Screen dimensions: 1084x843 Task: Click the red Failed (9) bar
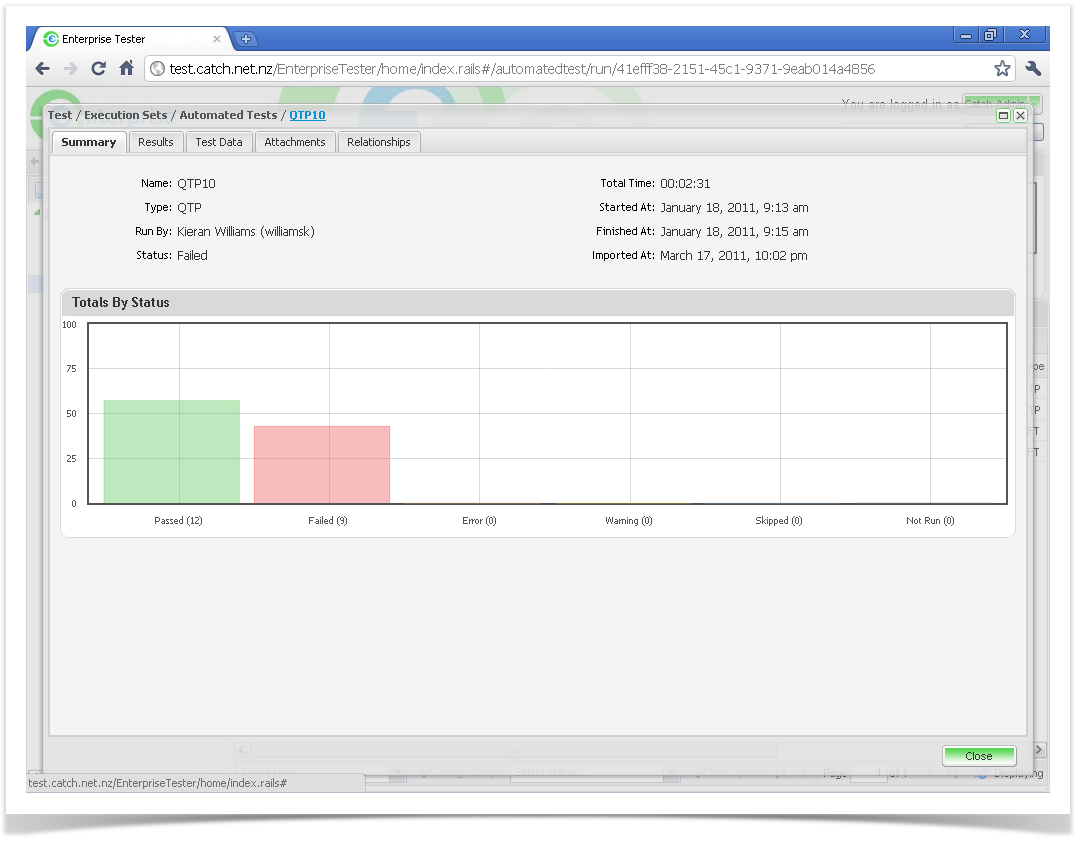[x=322, y=465]
